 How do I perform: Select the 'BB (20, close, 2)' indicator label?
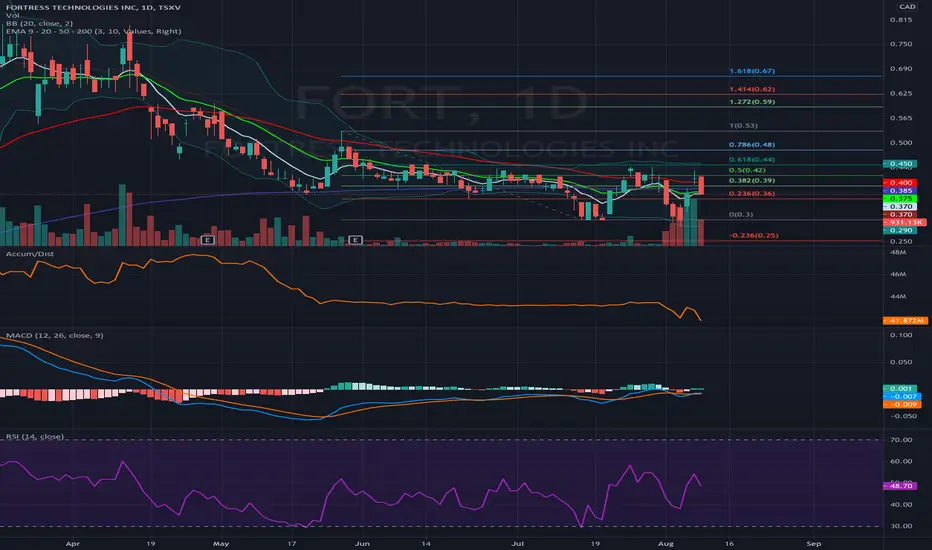[x=39, y=23]
